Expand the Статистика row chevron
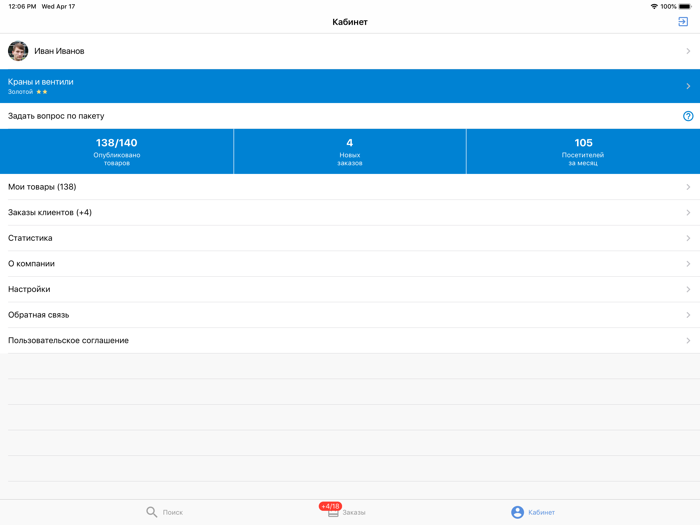Viewport: 700px width, 525px height. click(688, 238)
